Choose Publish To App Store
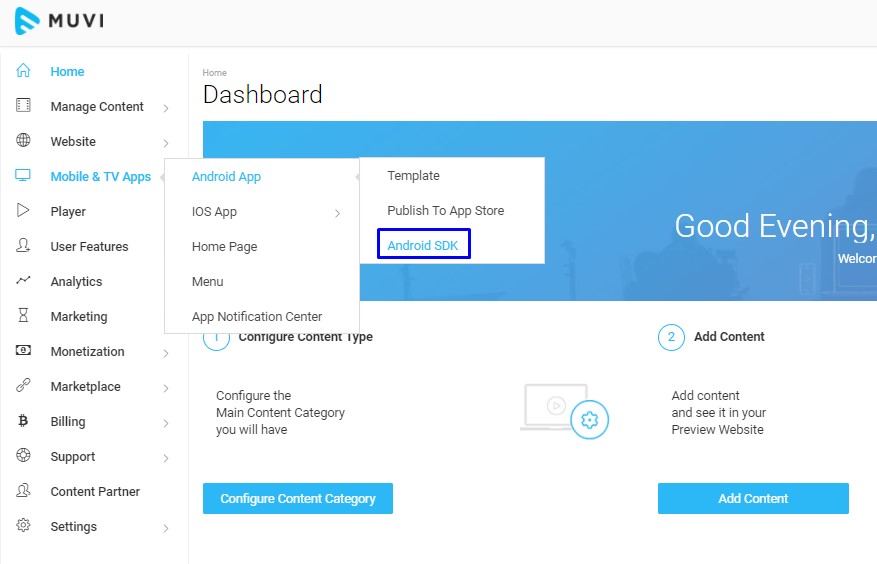The image size is (877, 564). (446, 210)
